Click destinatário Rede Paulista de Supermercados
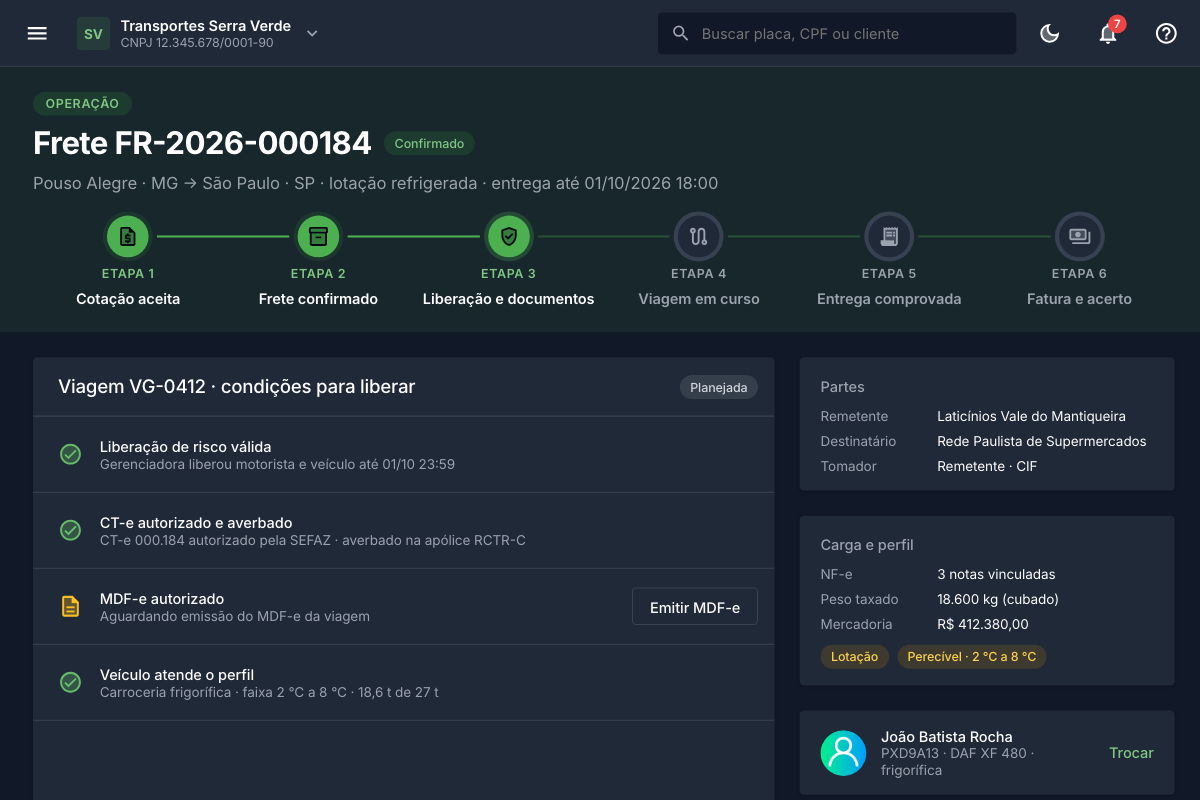 pos(1042,441)
